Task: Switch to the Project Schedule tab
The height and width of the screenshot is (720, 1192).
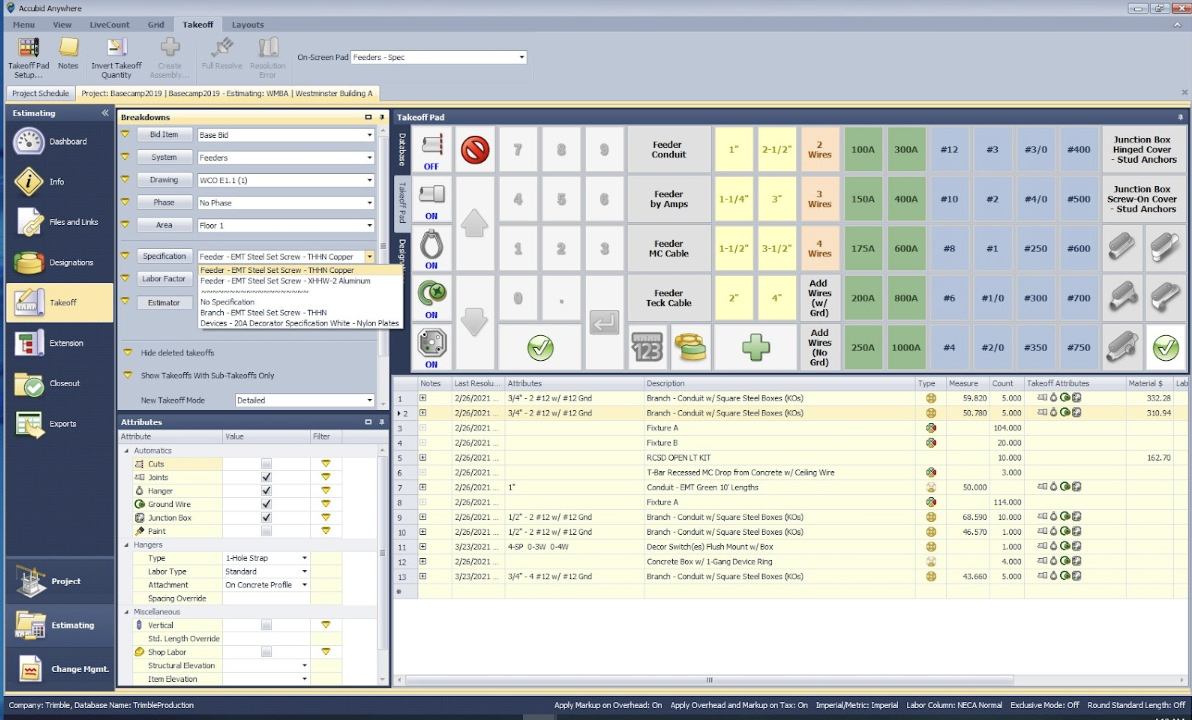Action: coord(40,93)
